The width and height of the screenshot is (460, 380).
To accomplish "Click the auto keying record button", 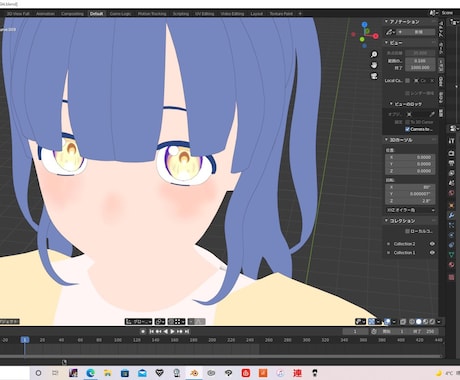I will [143, 331].
